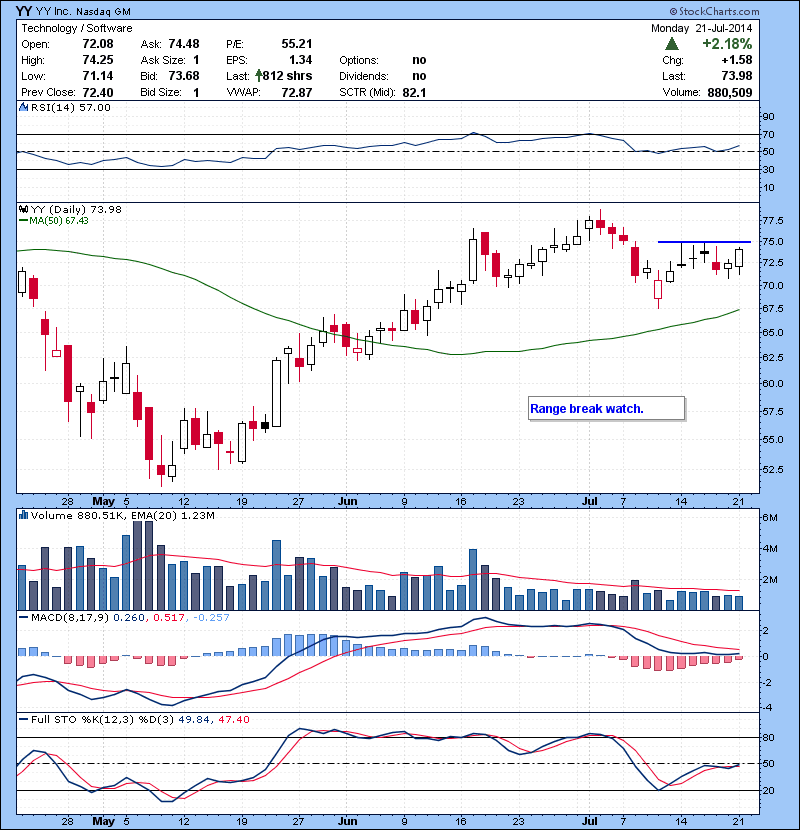
Task: Click the RSI(14) 57.00 label
Action: tap(71, 107)
